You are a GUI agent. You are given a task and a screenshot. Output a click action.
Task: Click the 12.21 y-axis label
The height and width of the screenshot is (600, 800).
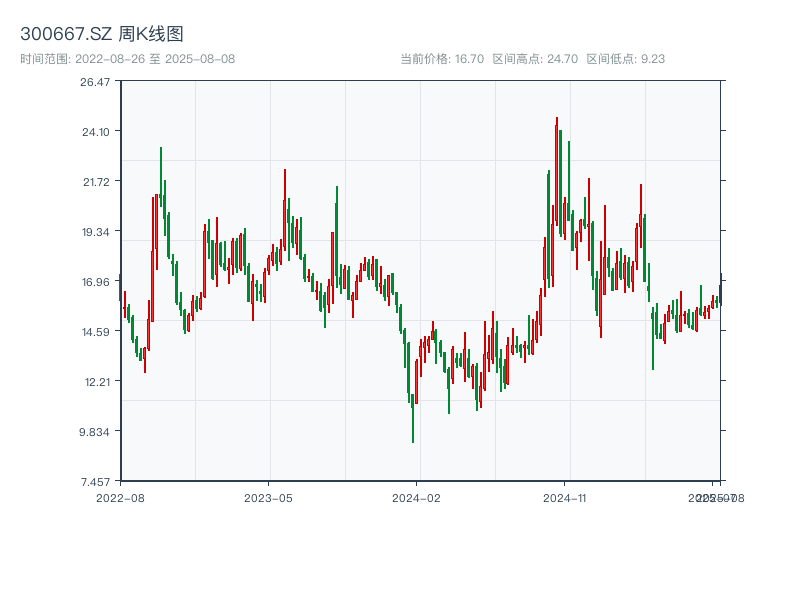click(97, 382)
